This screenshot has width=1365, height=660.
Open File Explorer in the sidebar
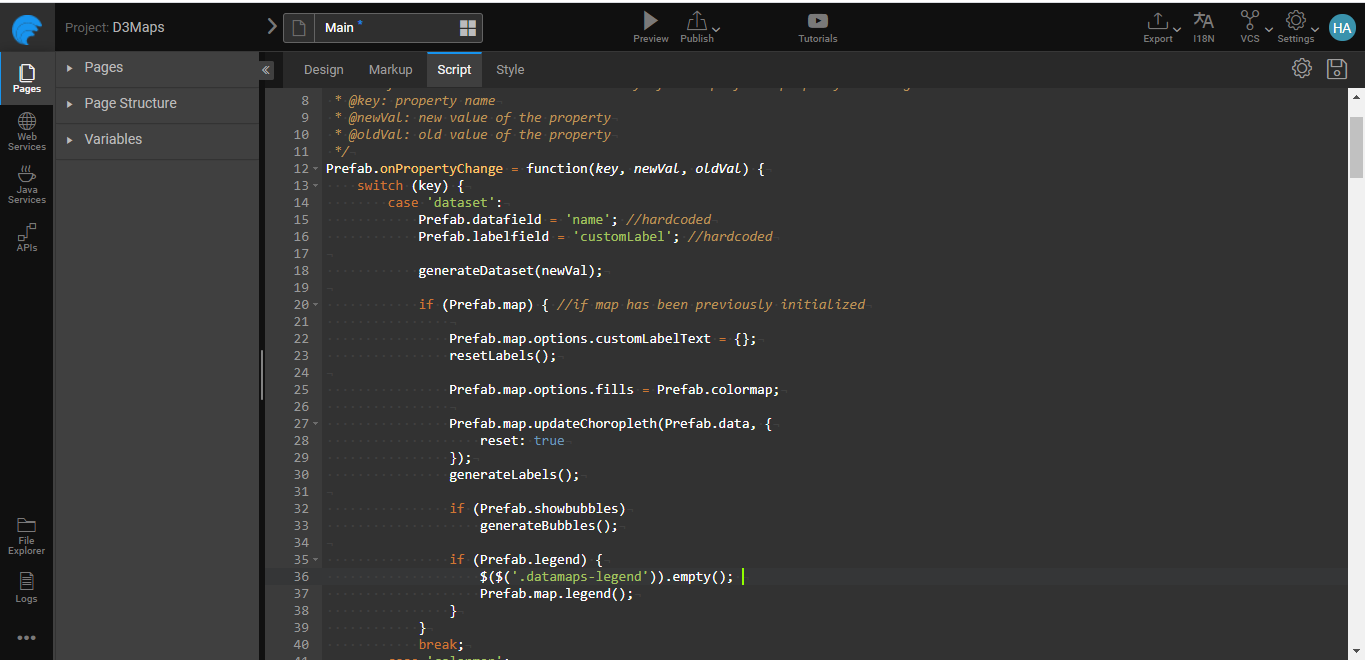(27, 536)
